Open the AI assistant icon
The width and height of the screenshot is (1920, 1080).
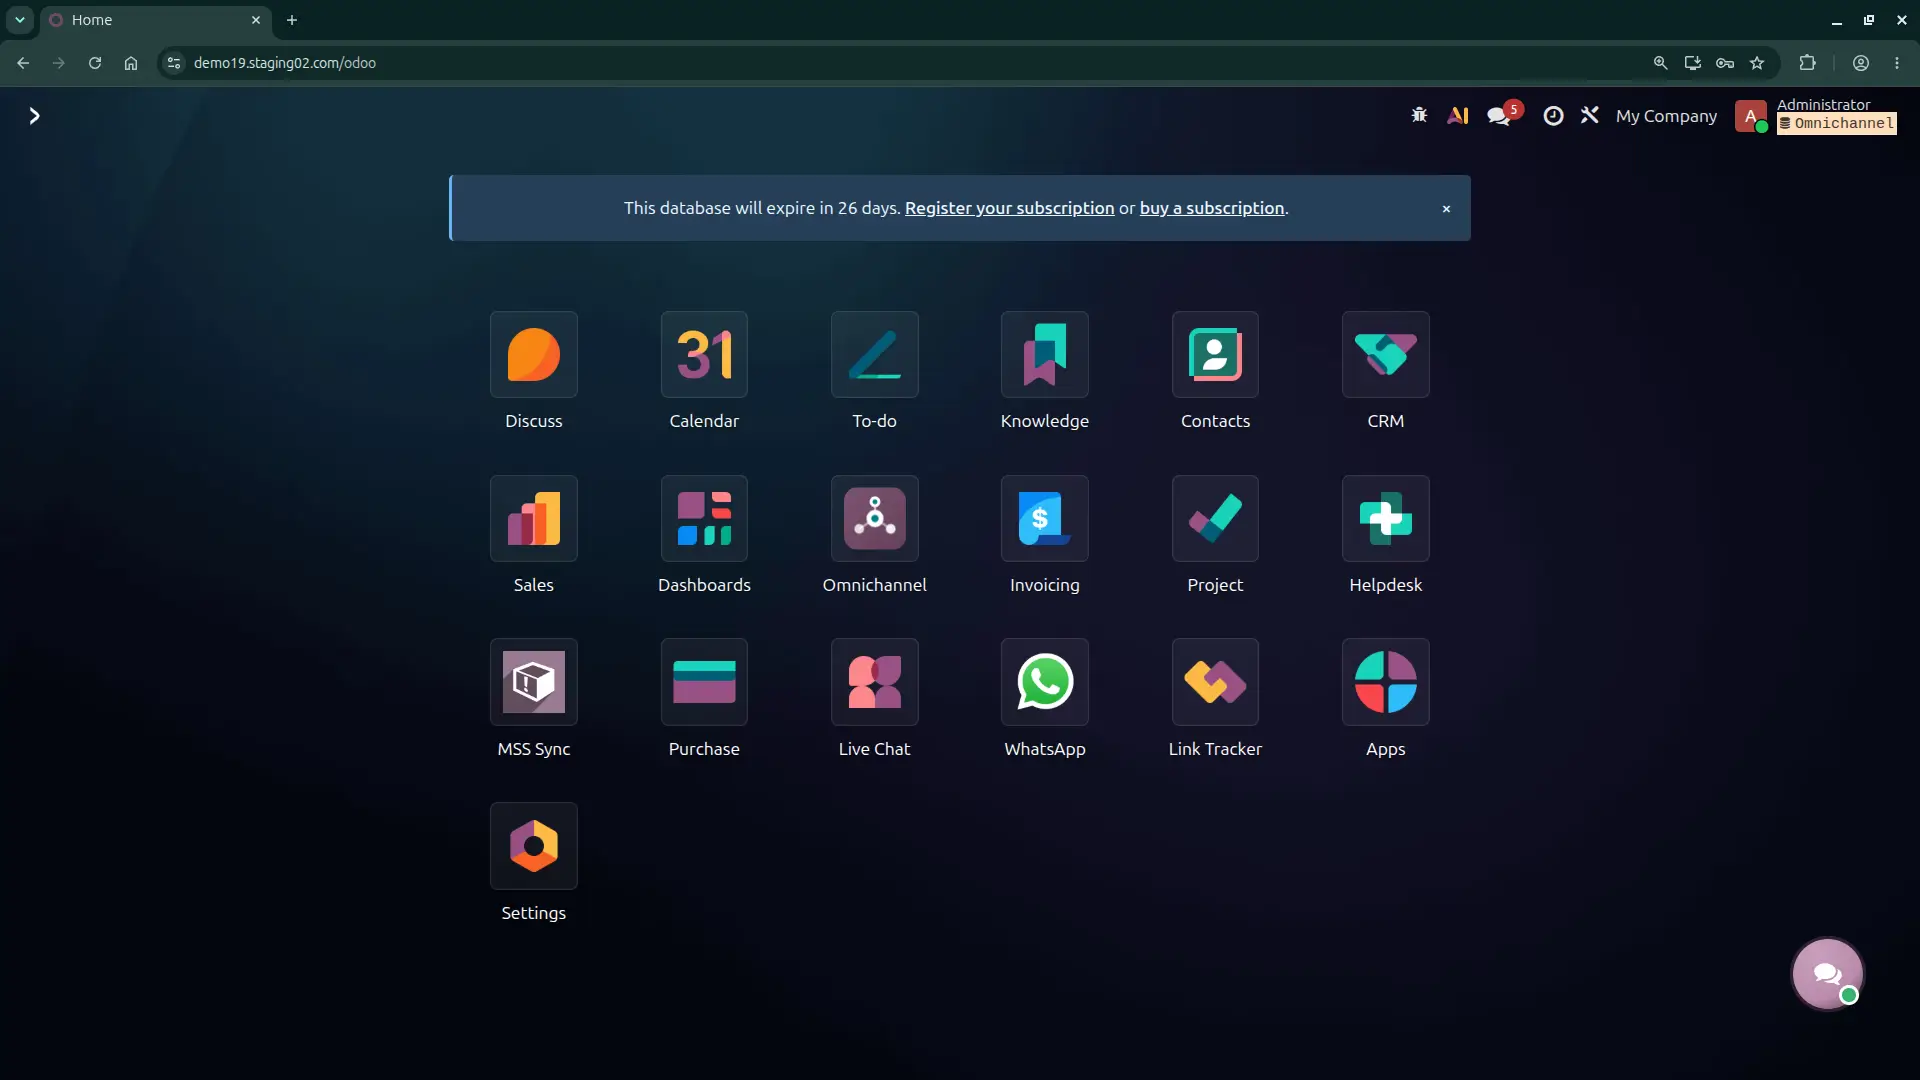click(x=1458, y=116)
